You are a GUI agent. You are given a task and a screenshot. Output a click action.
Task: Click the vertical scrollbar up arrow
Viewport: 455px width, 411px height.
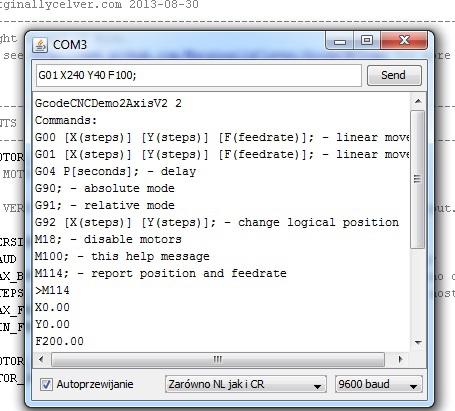418,101
